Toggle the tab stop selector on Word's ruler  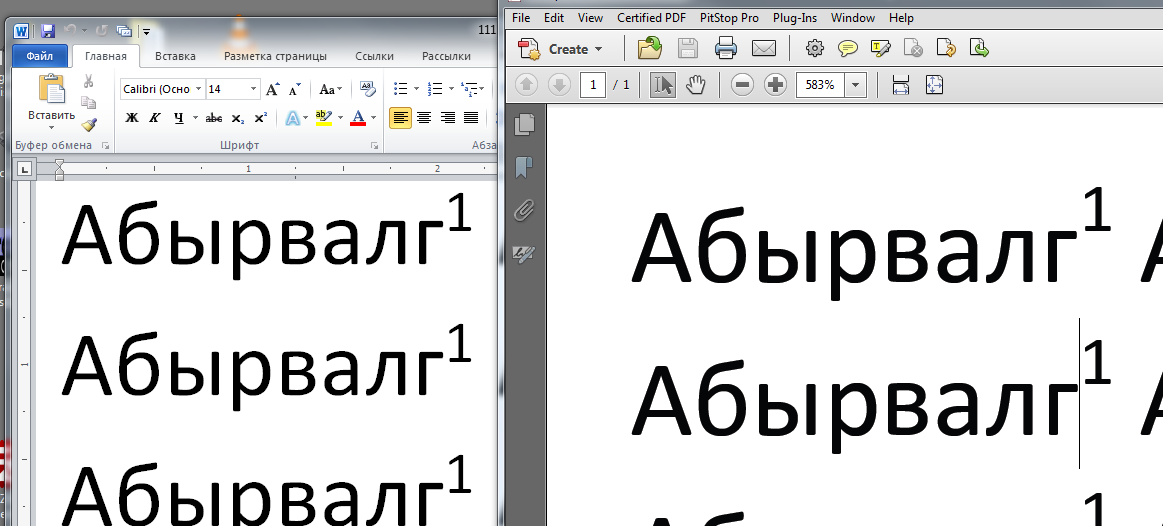(24, 170)
